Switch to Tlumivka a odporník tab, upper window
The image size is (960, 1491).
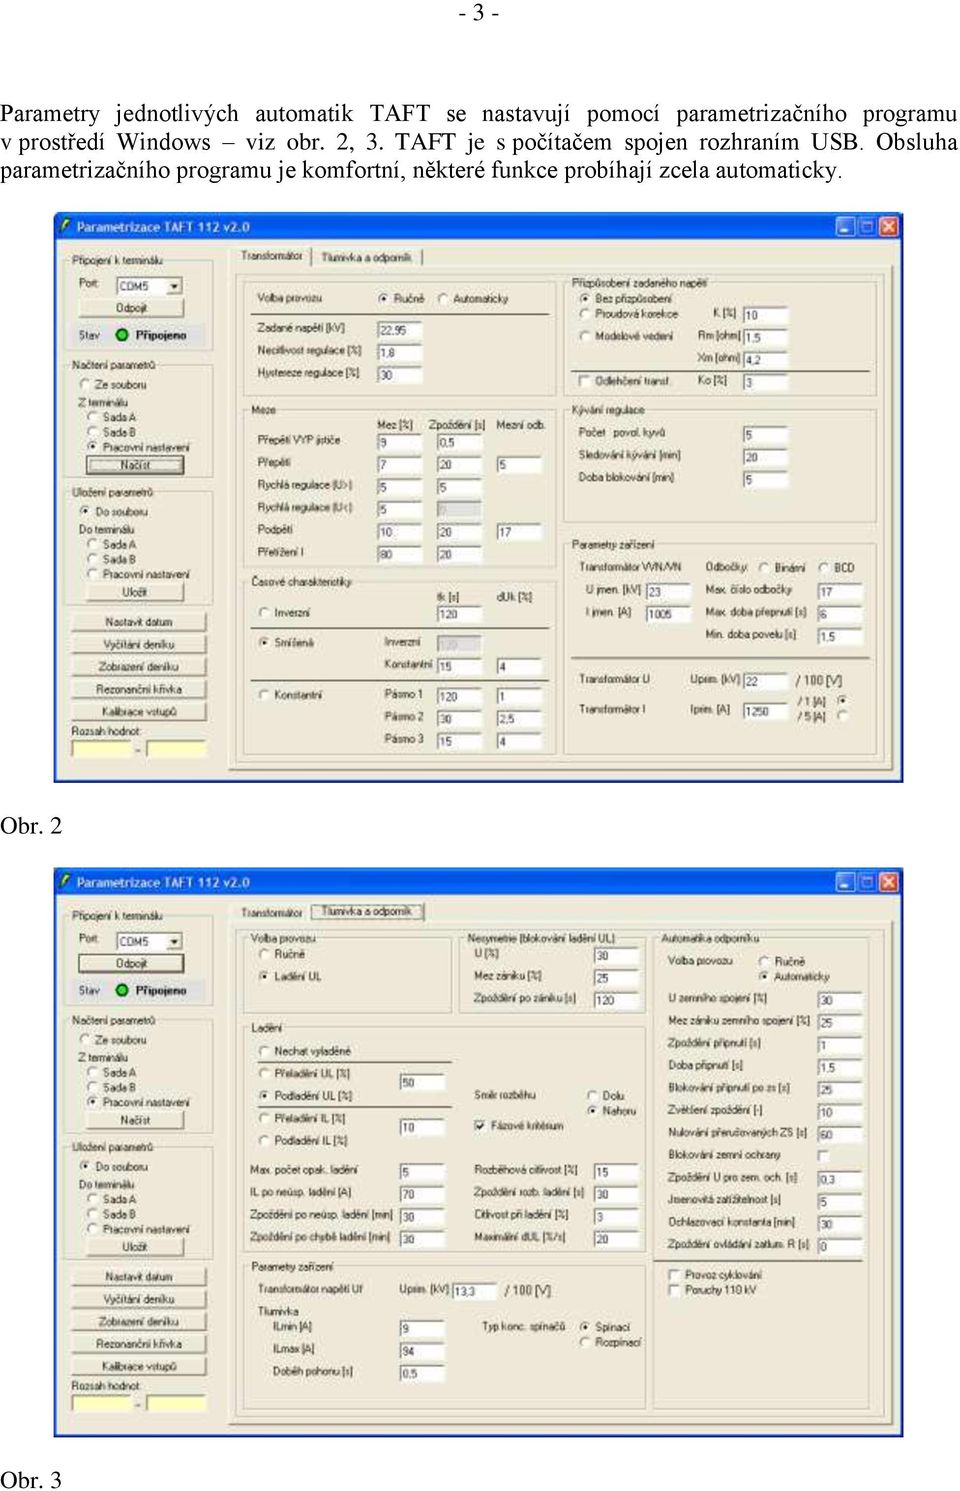366,257
